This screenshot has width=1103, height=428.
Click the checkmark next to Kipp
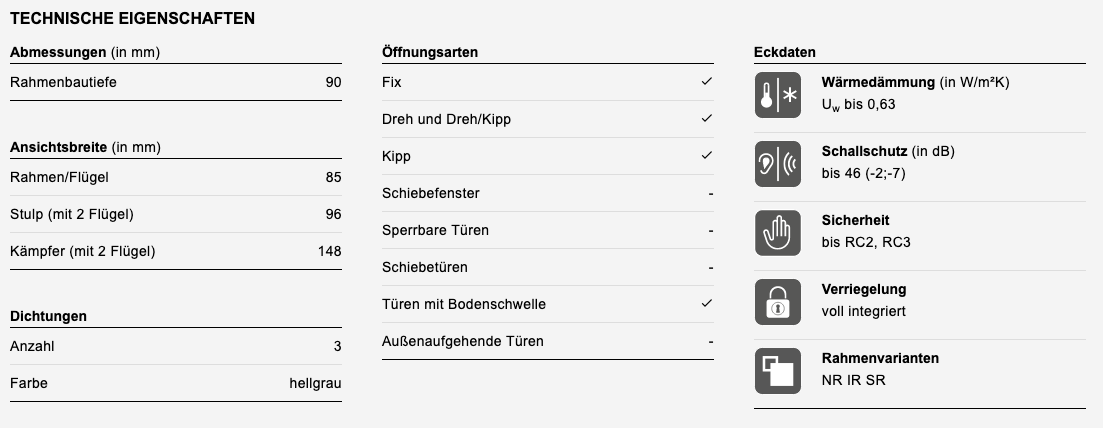pyautogui.click(x=707, y=156)
